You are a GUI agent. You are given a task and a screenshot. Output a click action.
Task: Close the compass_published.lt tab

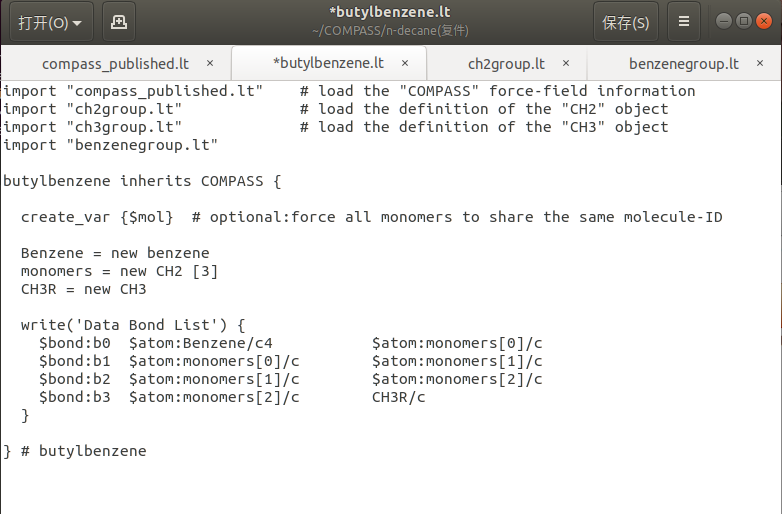210,63
